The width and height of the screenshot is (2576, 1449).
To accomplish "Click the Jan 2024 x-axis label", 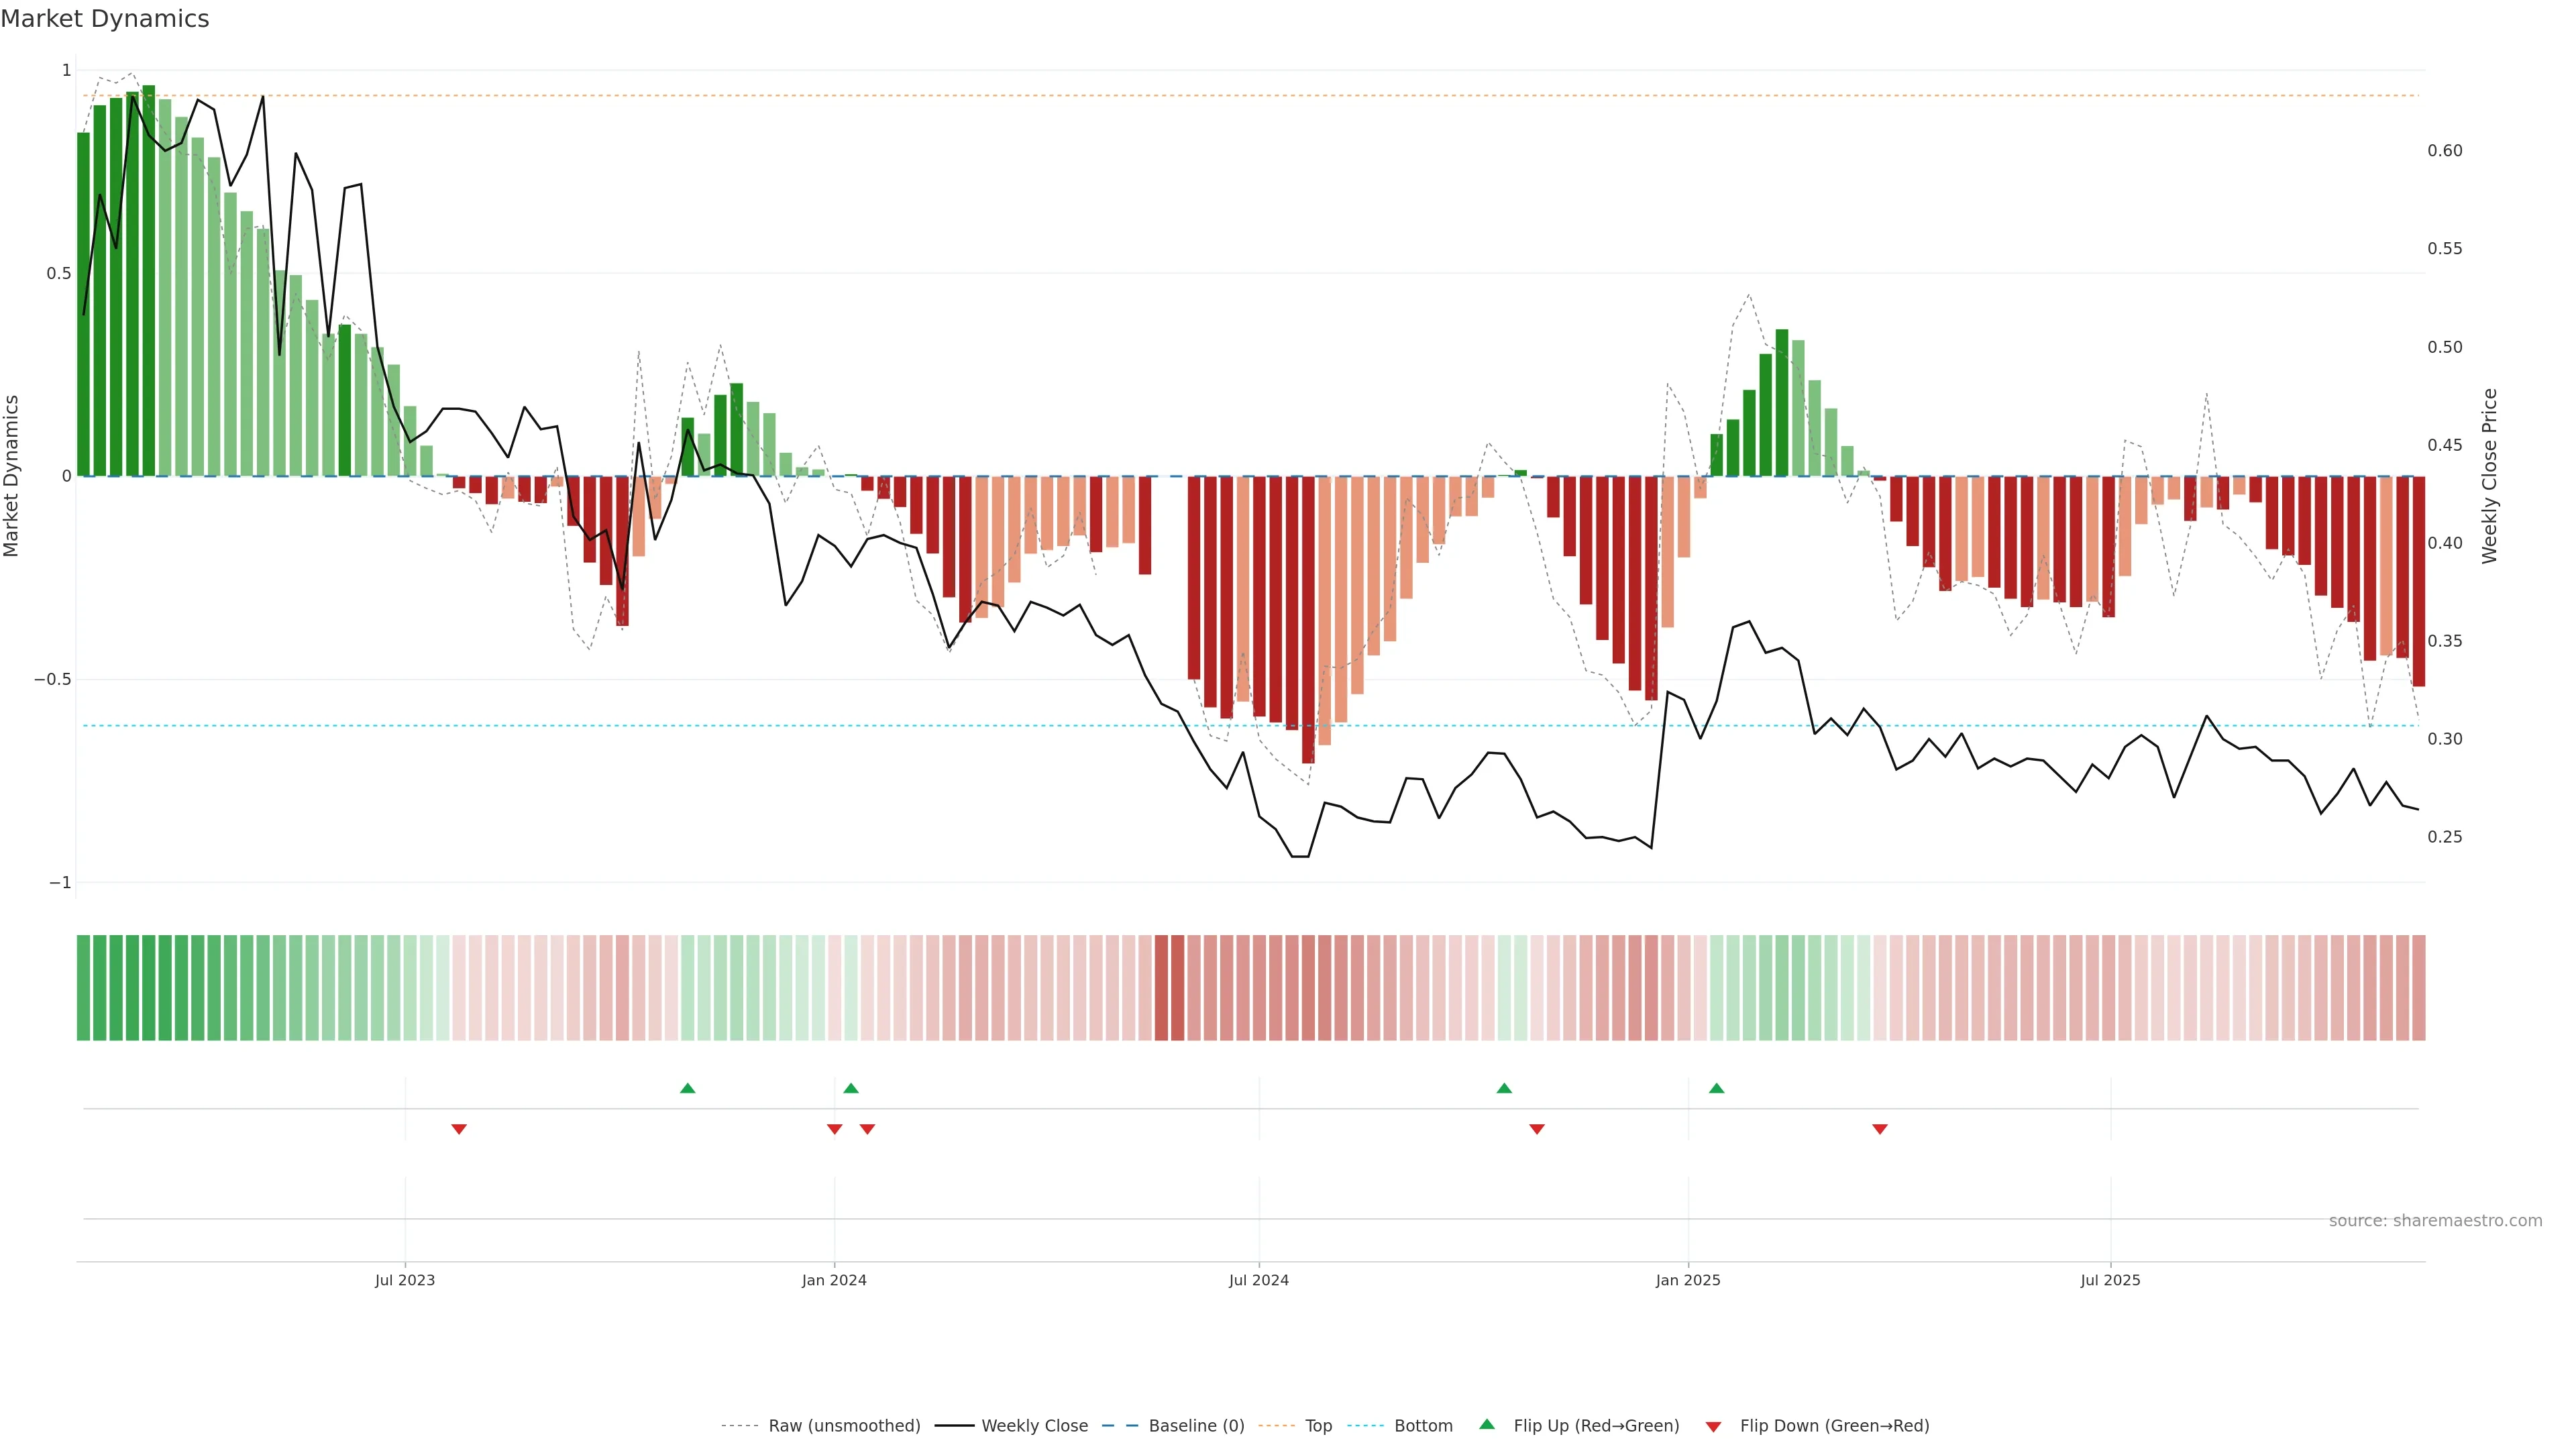I will pos(834,1280).
